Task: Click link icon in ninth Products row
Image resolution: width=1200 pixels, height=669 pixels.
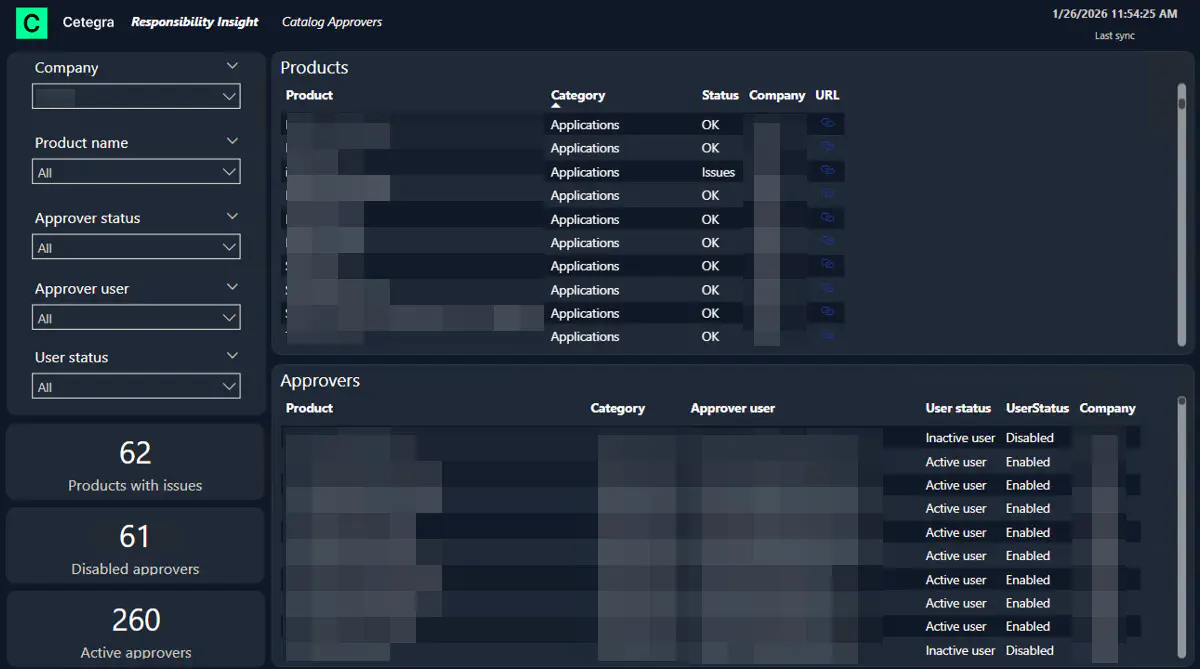Action: [827, 312]
